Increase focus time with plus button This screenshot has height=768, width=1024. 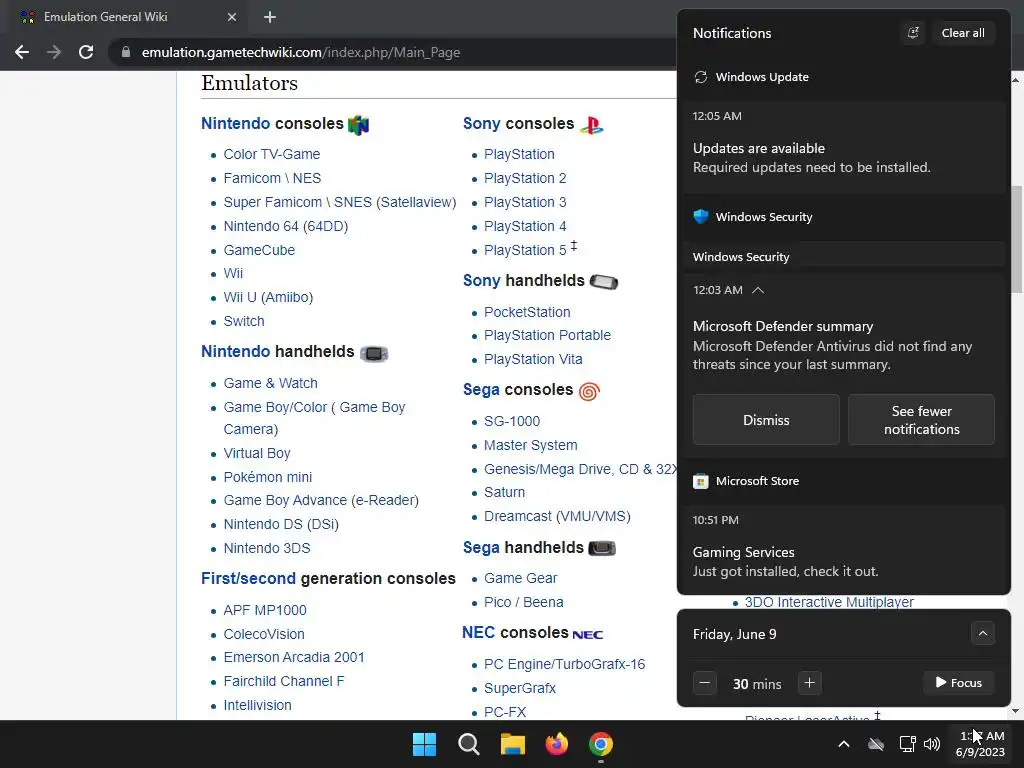[x=809, y=683]
